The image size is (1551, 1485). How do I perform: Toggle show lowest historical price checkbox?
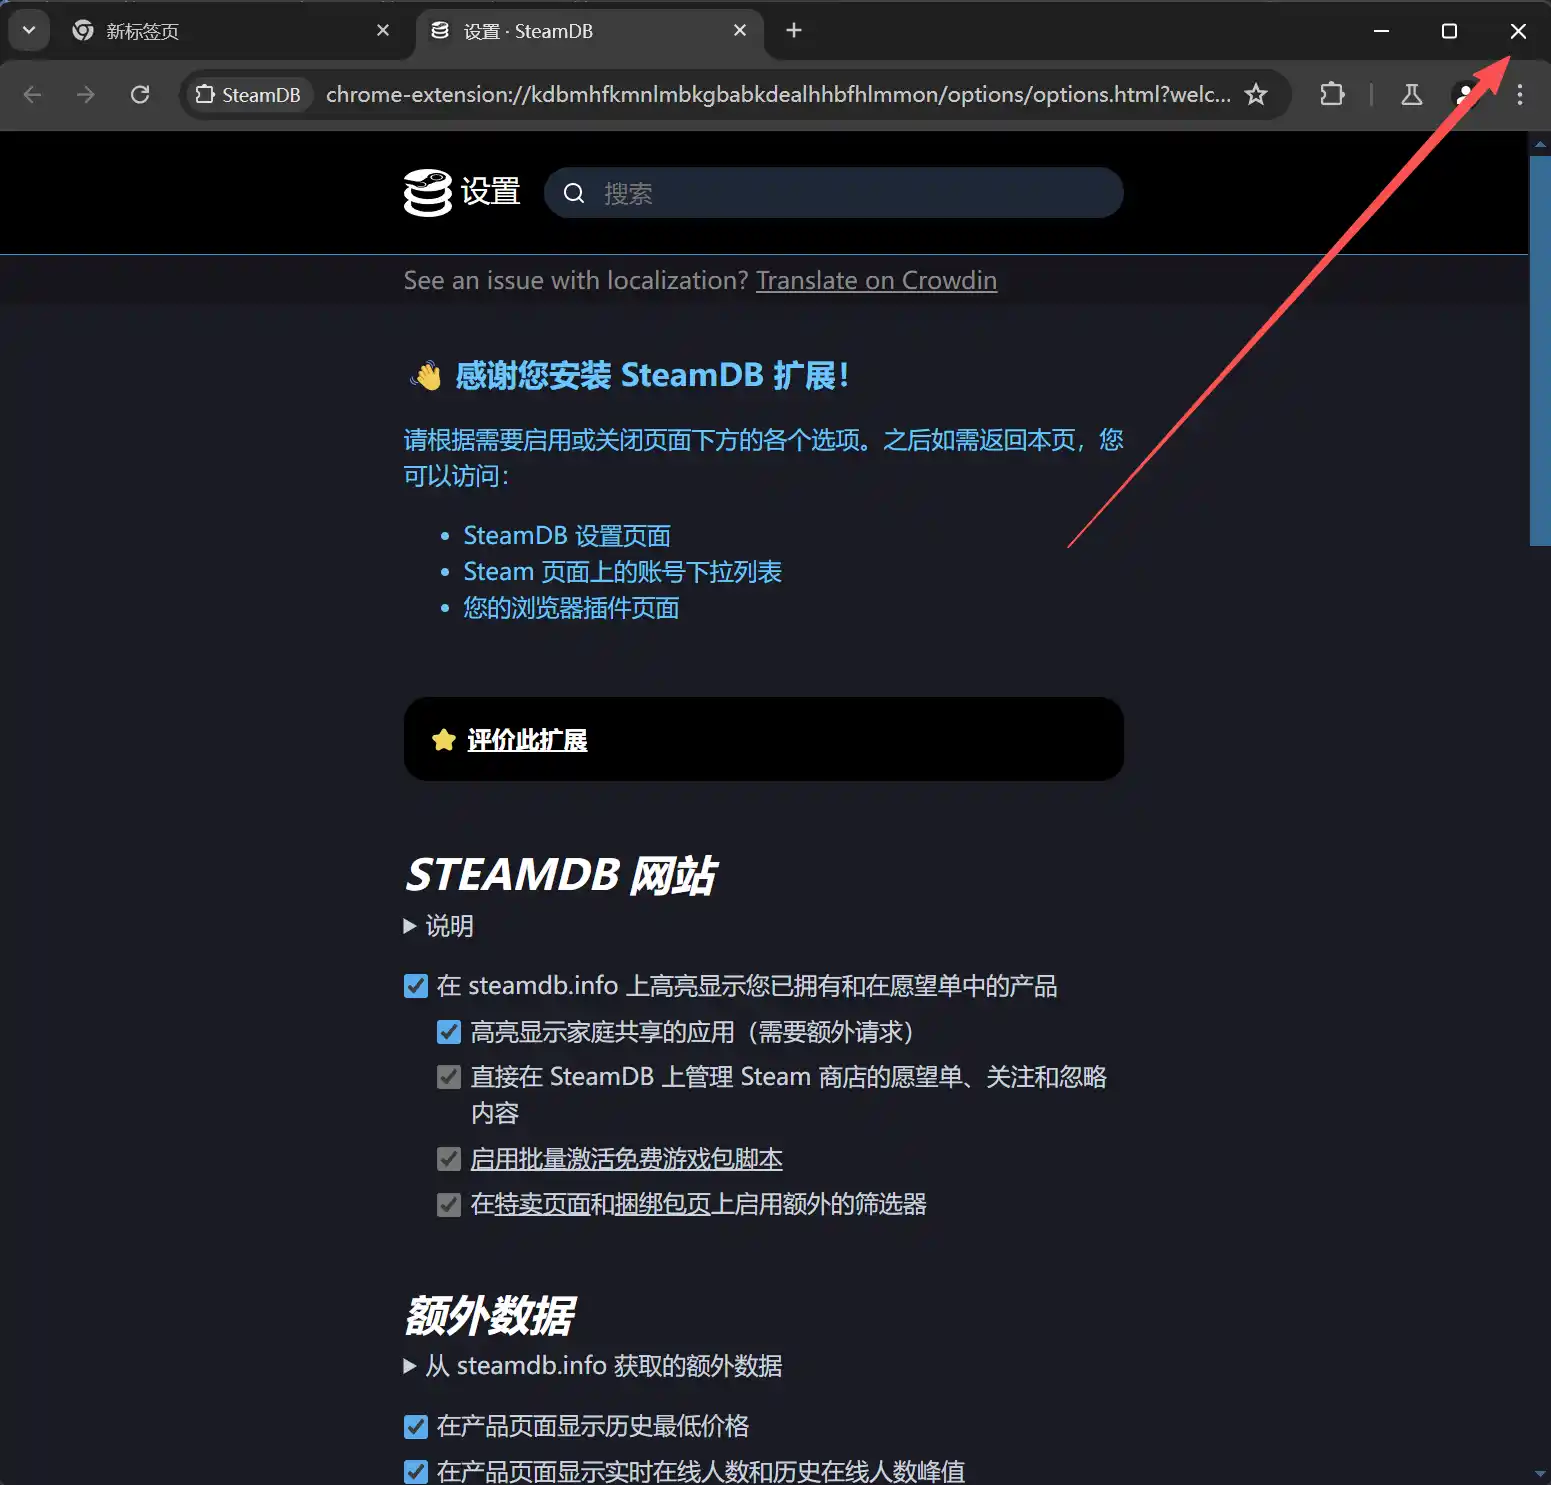click(x=416, y=1427)
